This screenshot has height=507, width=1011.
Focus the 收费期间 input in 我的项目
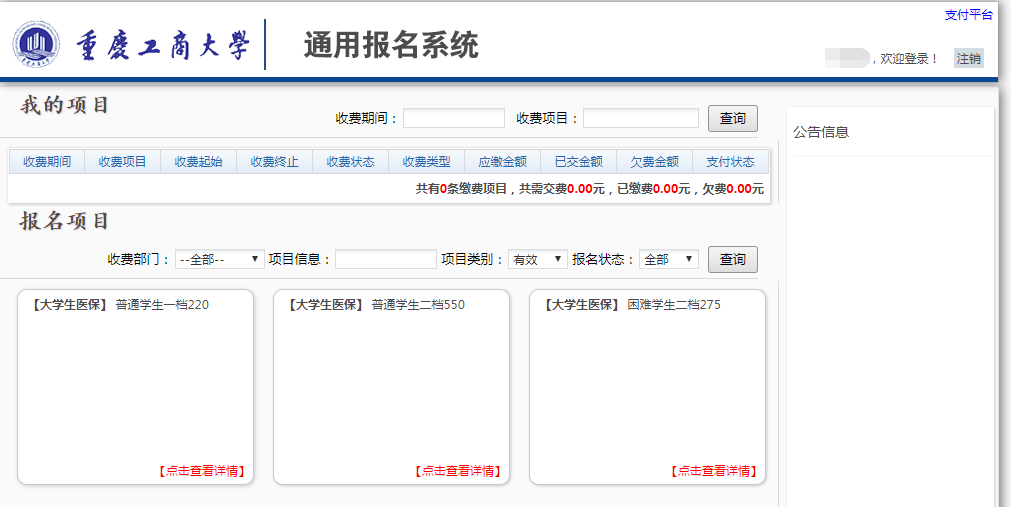coord(454,119)
